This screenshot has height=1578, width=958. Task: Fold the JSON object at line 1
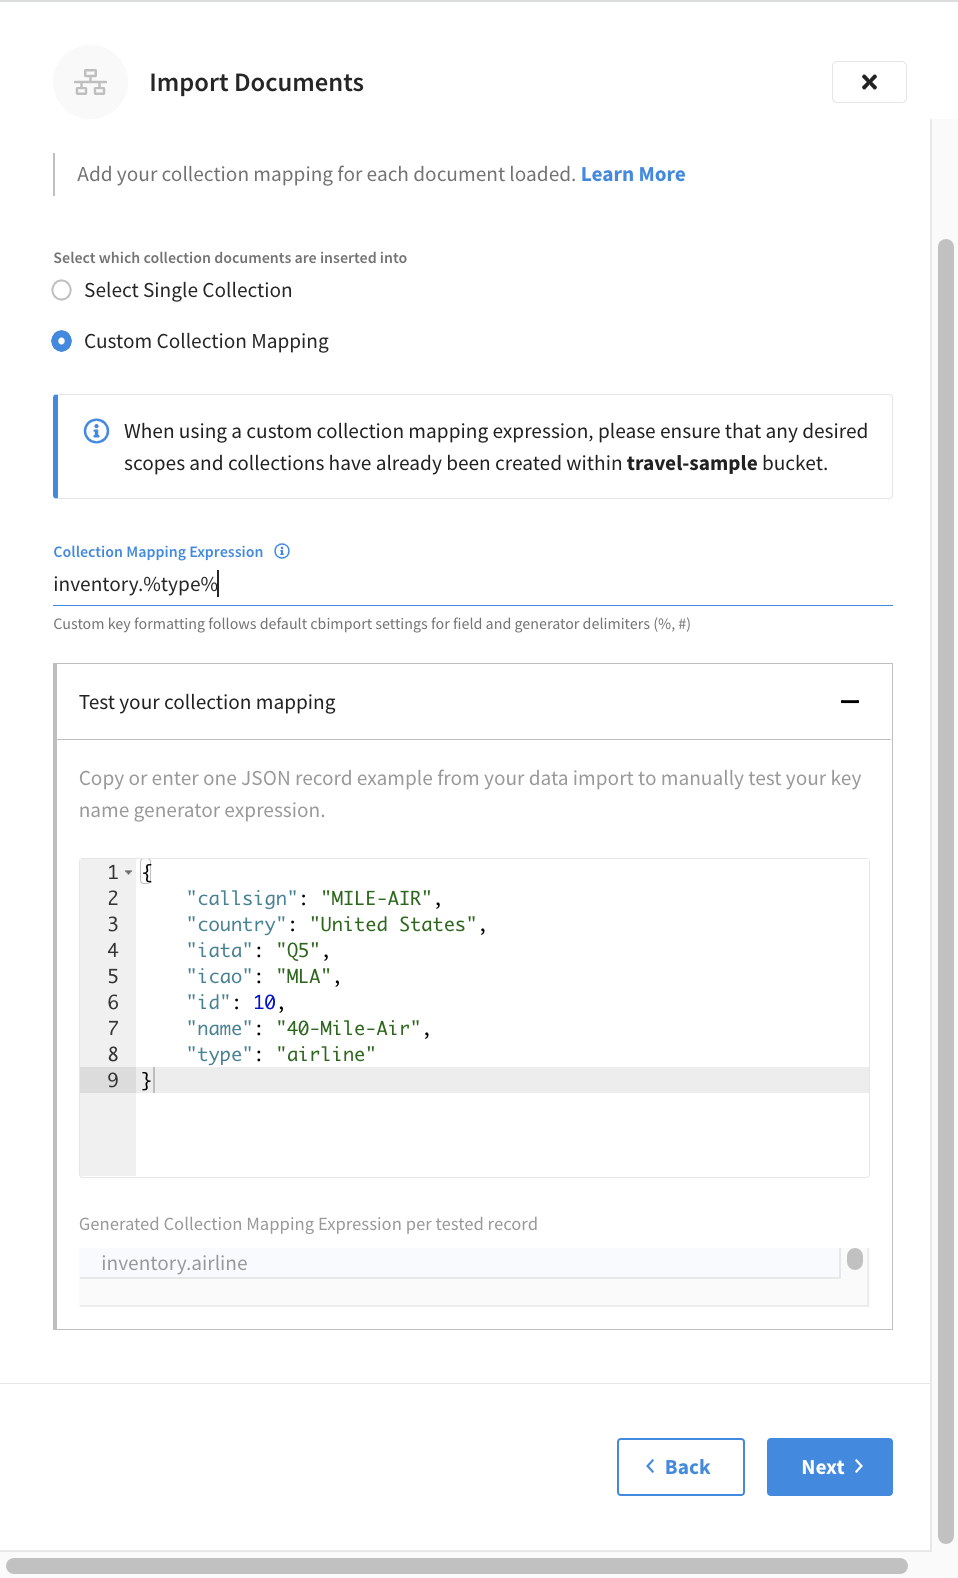pyautogui.click(x=129, y=873)
